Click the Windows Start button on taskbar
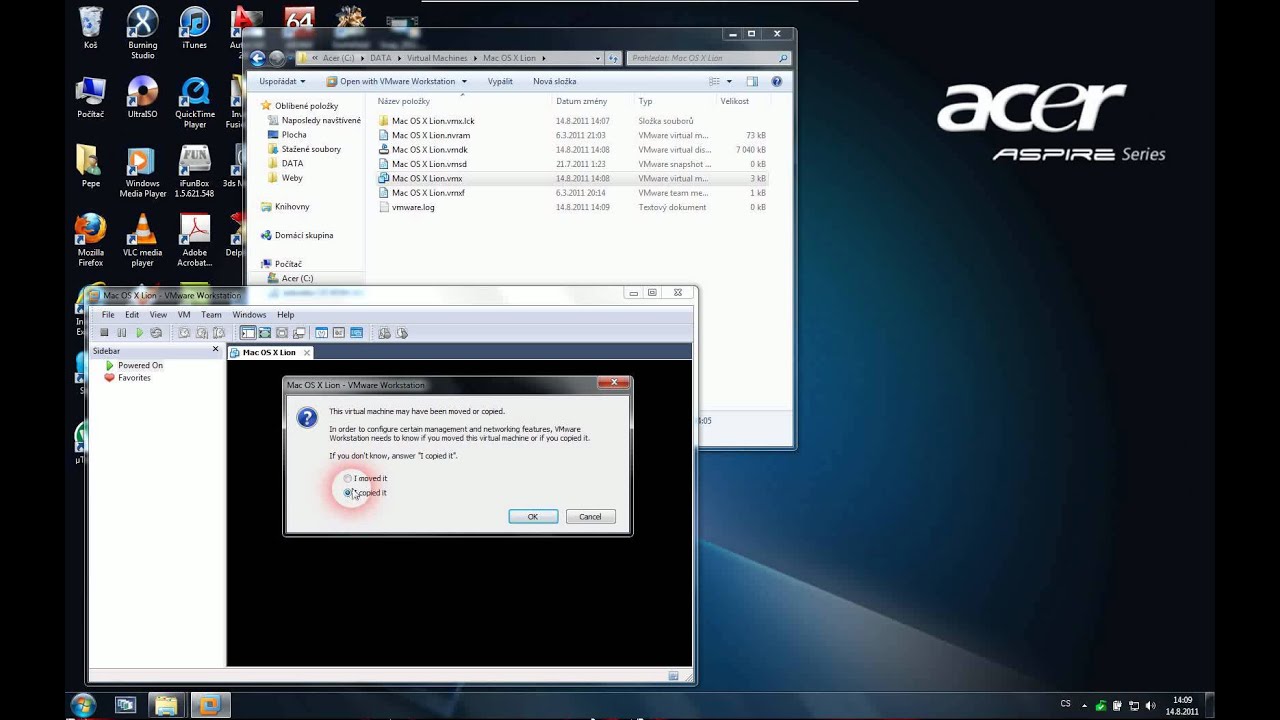 pos(83,705)
